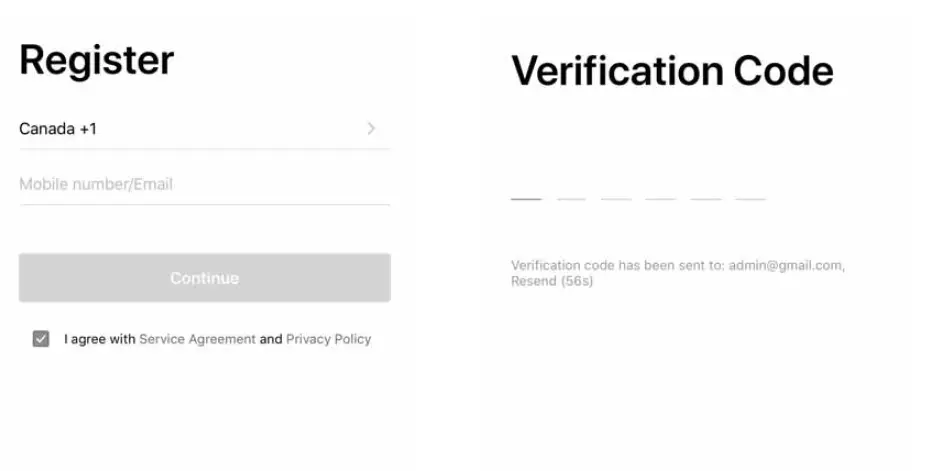Open the Service Agreement link
930x471 pixels.
pos(197,339)
